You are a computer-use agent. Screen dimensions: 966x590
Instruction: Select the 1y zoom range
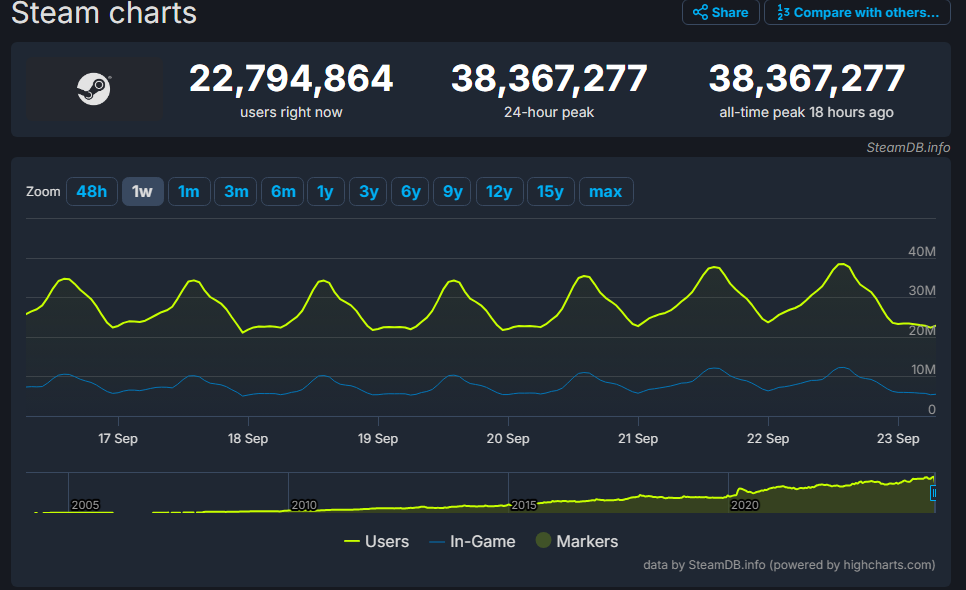click(325, 192)
